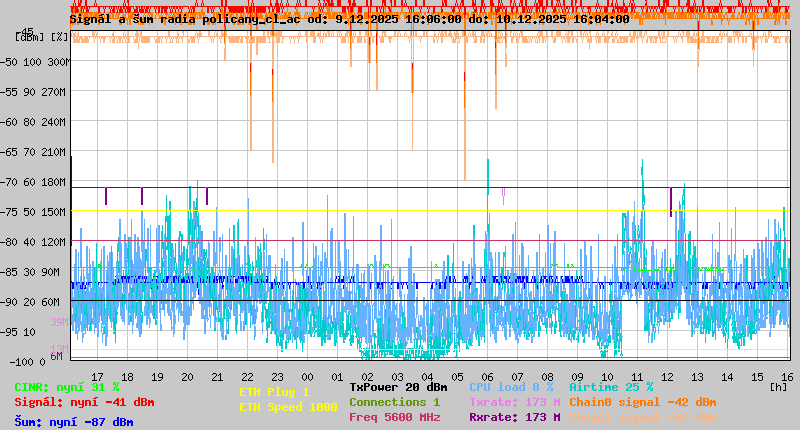Select the TxPower 20 dBm legend label

pos(398,387)
